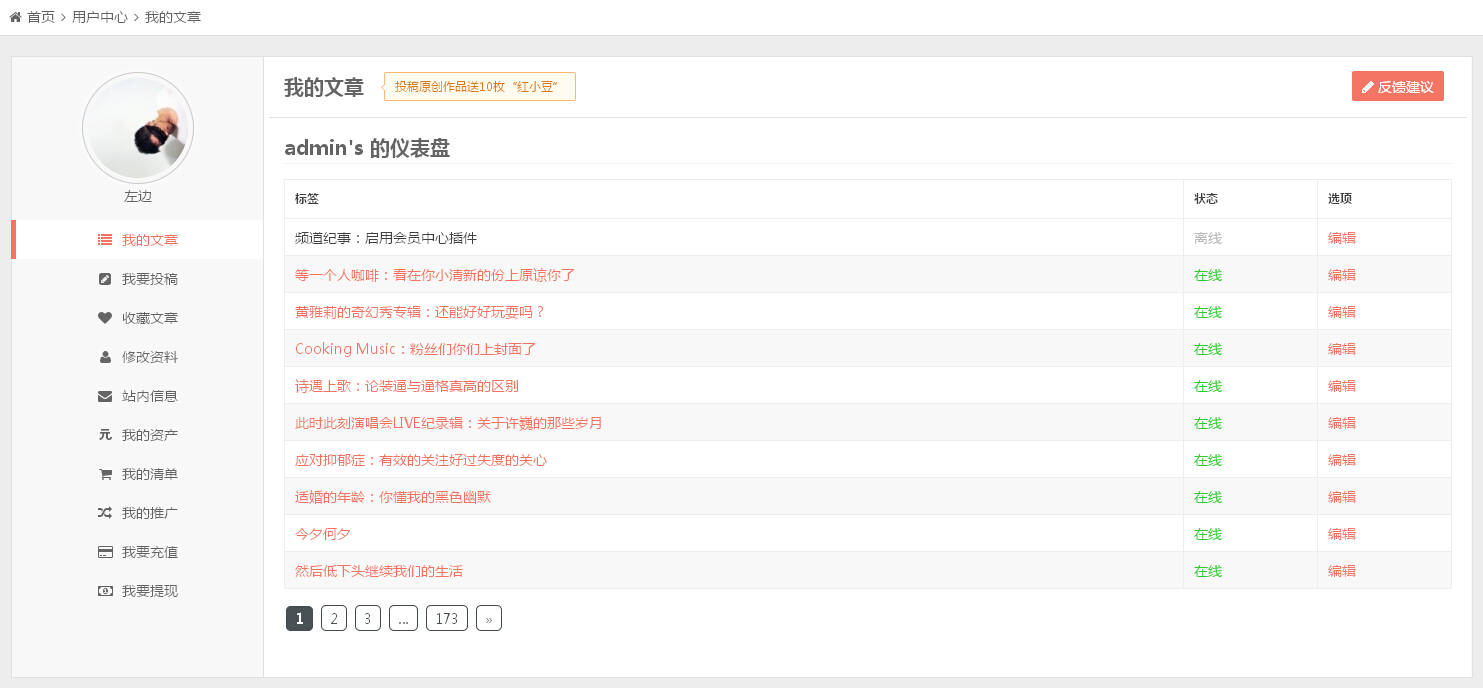Open article 黄雅莉的奇幻秀专辑
Screen dimensions: 1483x688
pos(420,312)
